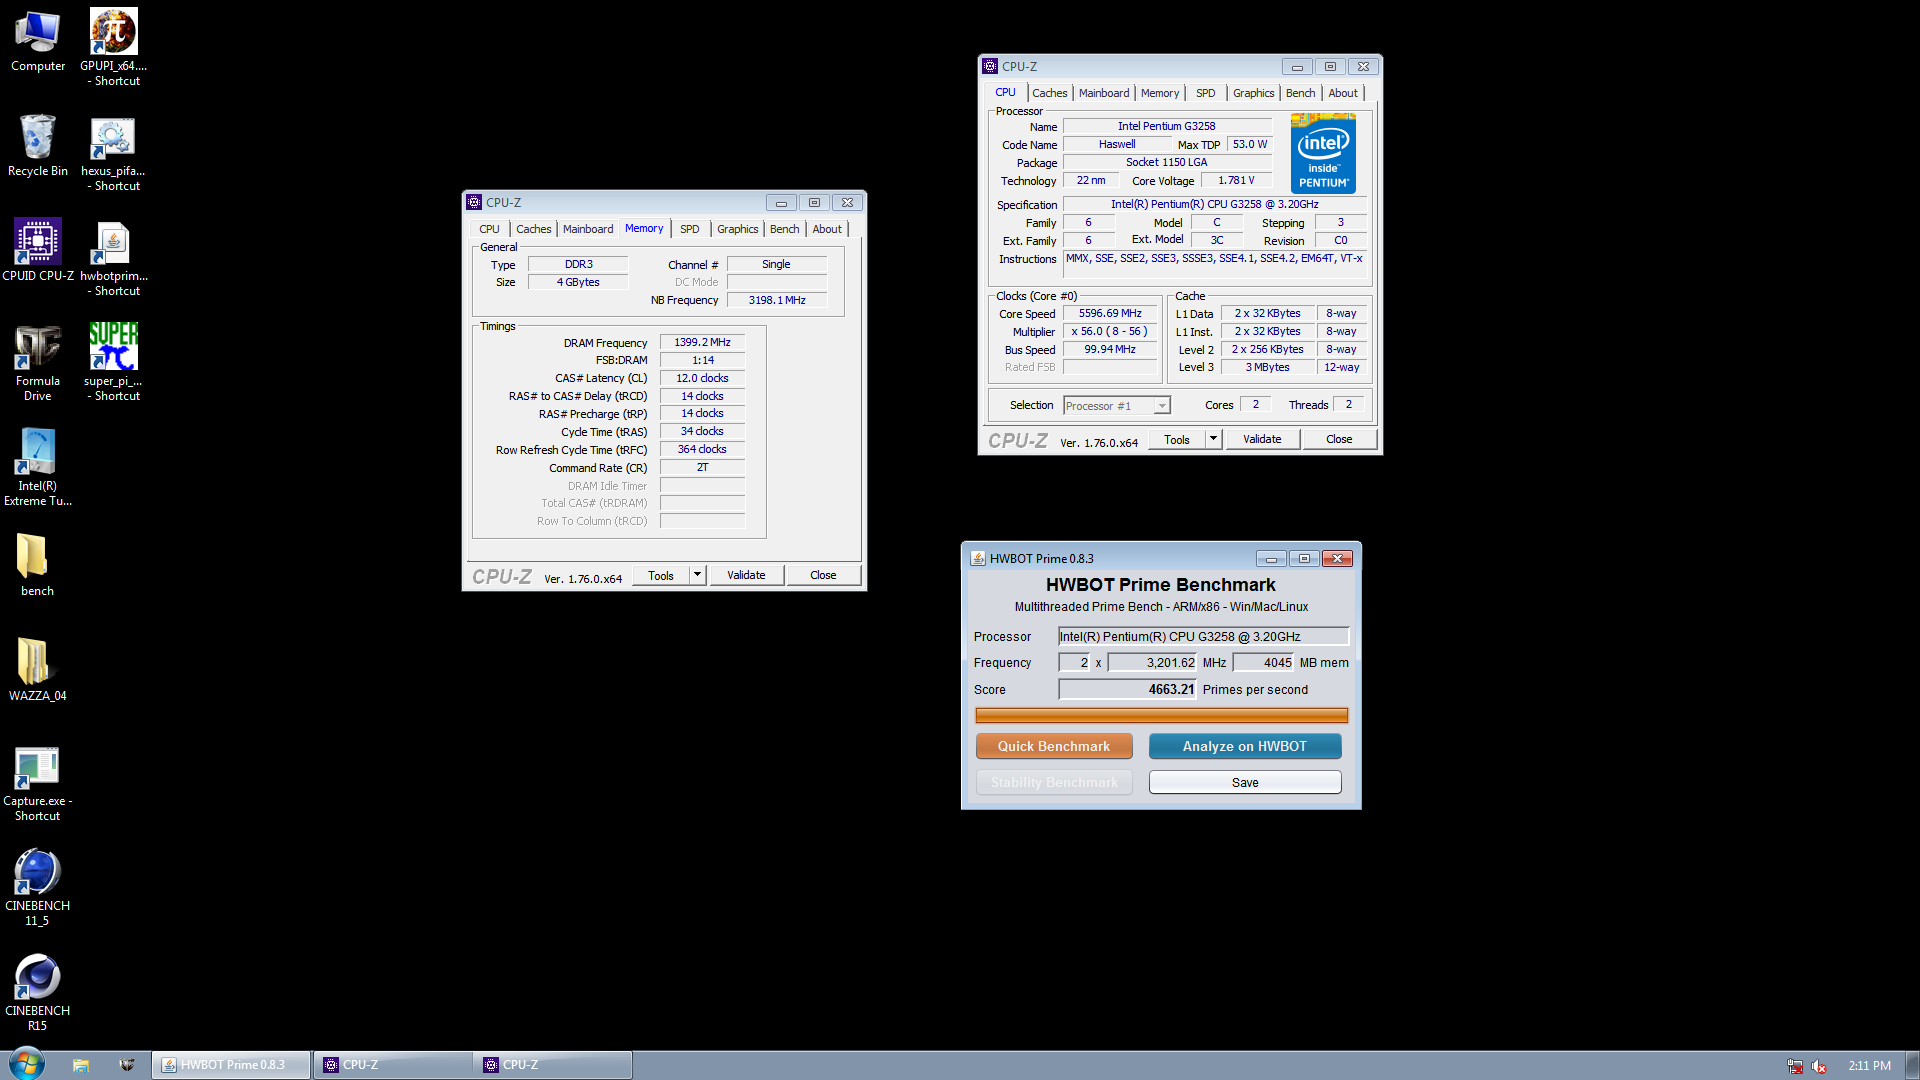This screenshot has height=1080, width=1920.
Task: Click Validate in the CPU tab CPU-Z window
Action: click(x=1262, y=439)
